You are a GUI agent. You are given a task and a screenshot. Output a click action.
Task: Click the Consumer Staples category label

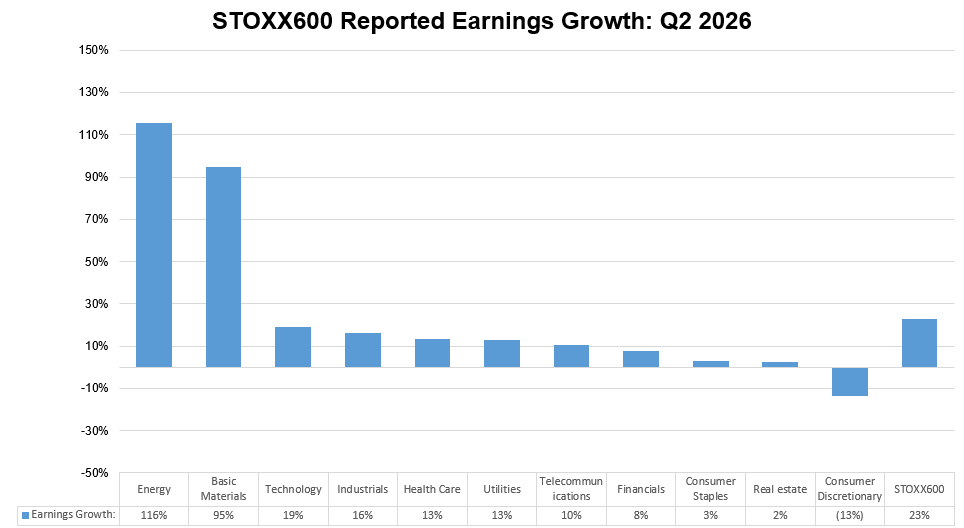coord(711,489)
